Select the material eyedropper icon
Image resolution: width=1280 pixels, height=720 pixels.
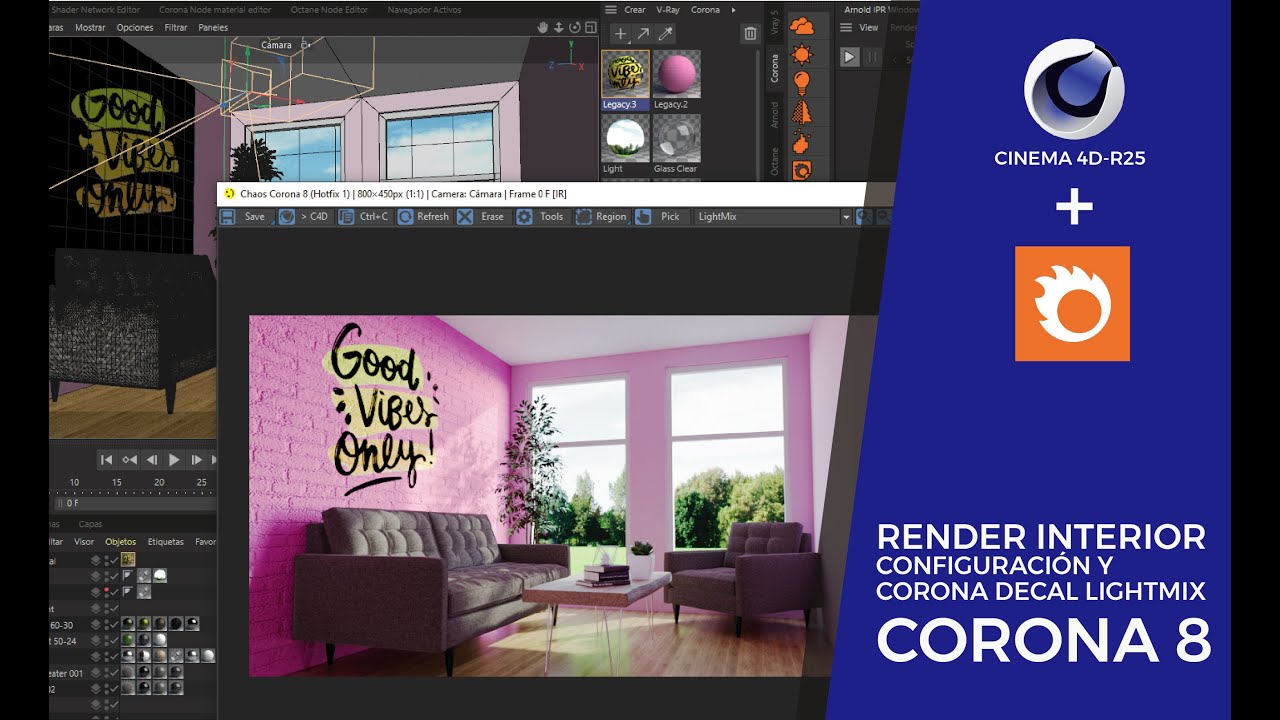tap(665, 34)
